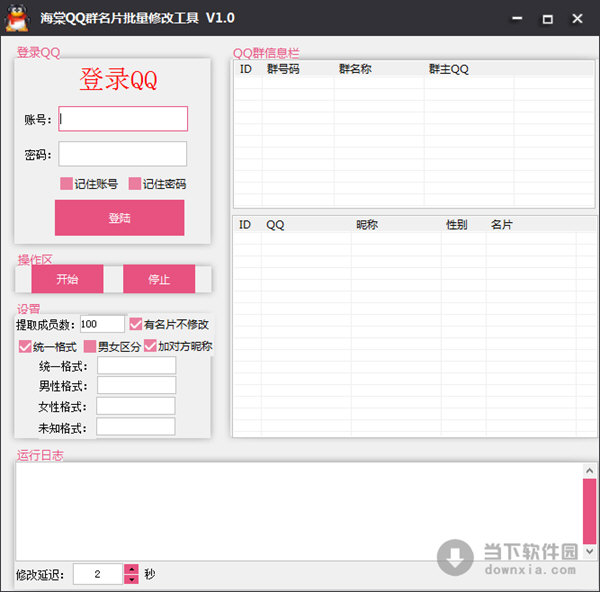The height and width of the screenshot is (592, 600).
Task: Increase 修改延迟 with the up arrow
Action: [x=131, y=569]
